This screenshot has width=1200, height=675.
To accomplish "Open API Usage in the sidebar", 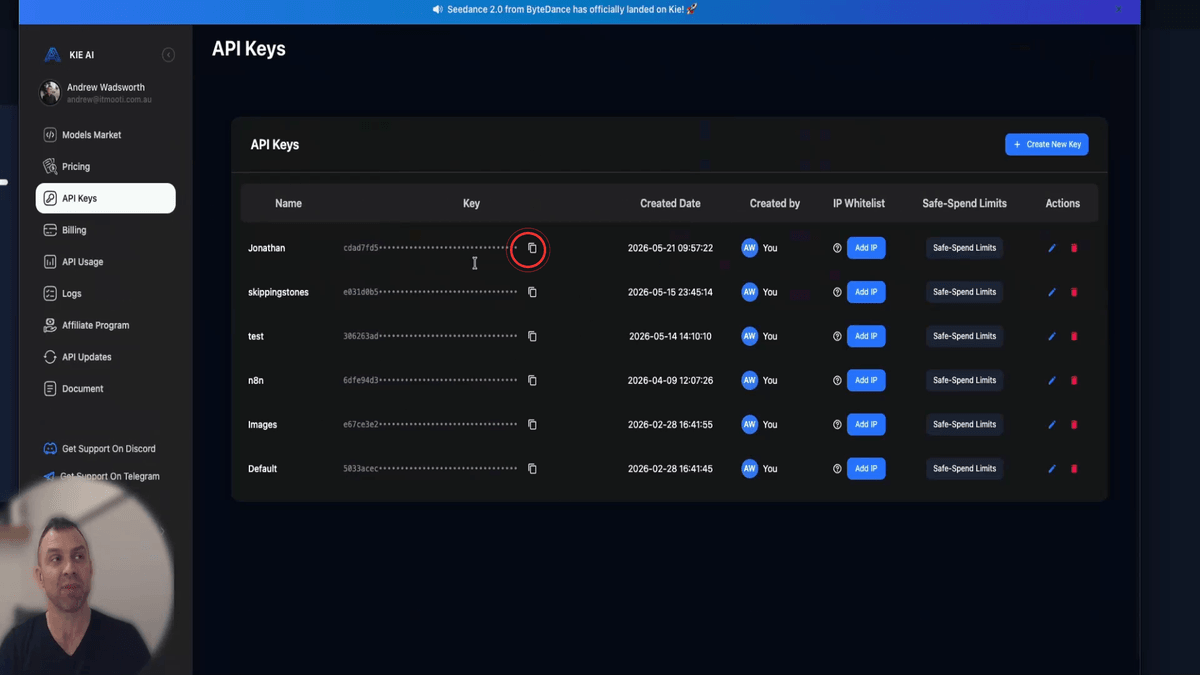I will click(105, 262).
